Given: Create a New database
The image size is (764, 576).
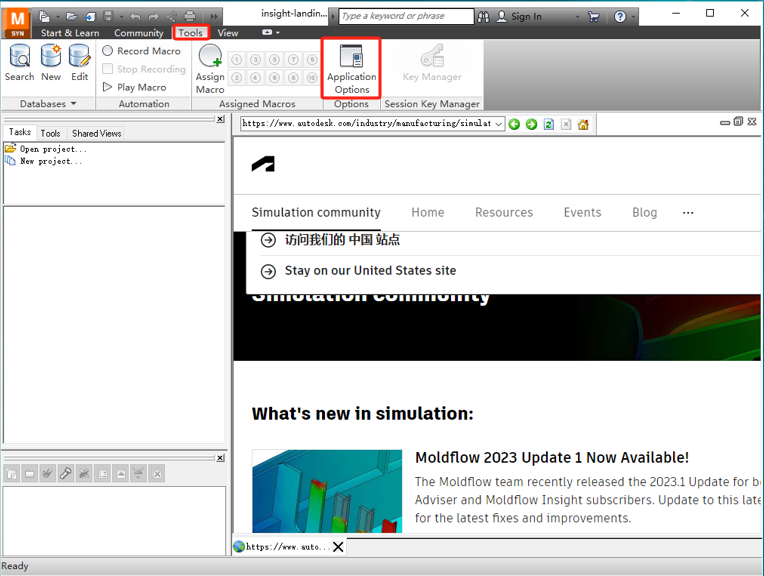Looking at the screenshot, I should (51, 62).
